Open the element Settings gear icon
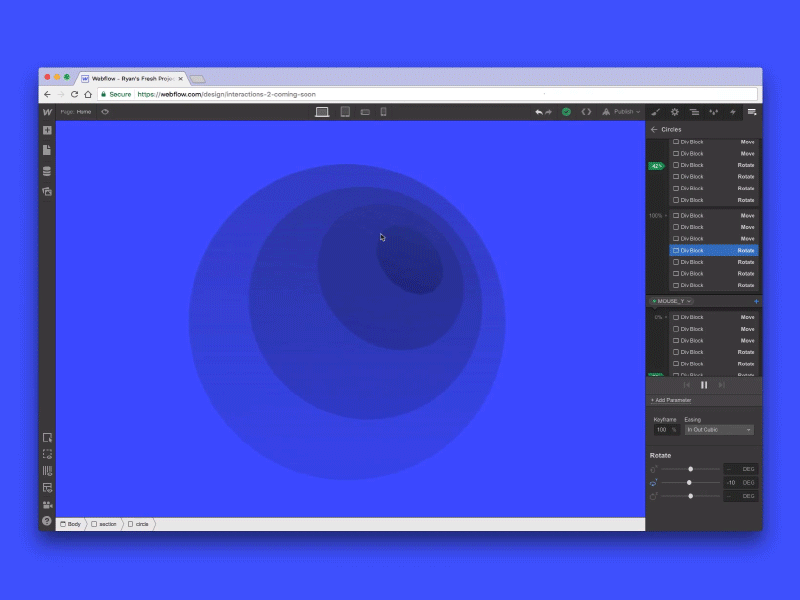The height and width of the screenshot is (600, 800). 675,112
